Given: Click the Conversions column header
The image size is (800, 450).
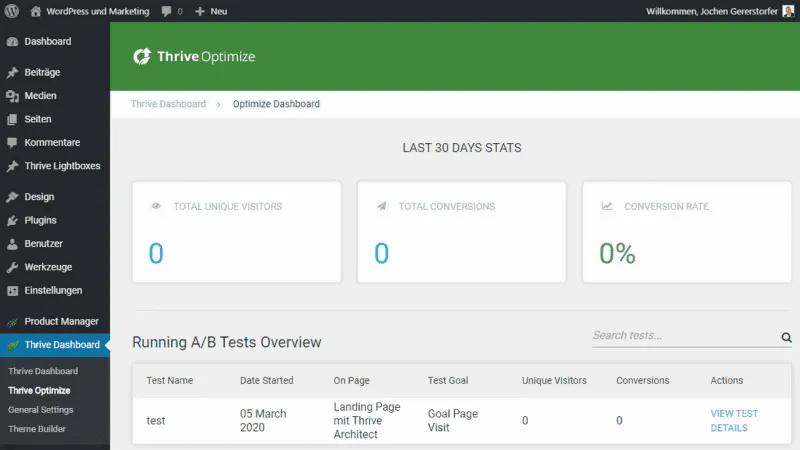Looking at the screenshot, I should pyautogui.click(x=643, y=381).
